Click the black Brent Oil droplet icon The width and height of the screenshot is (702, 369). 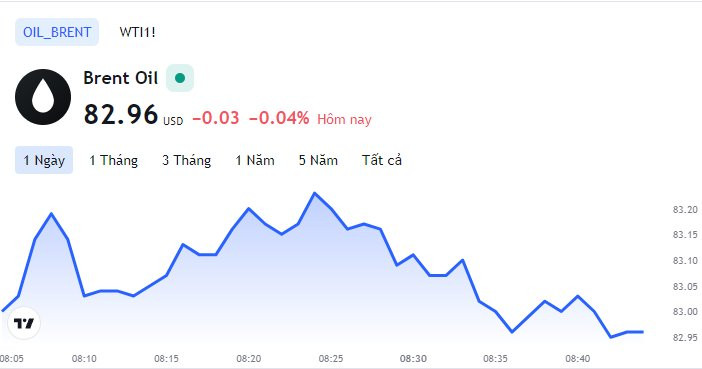43,97
